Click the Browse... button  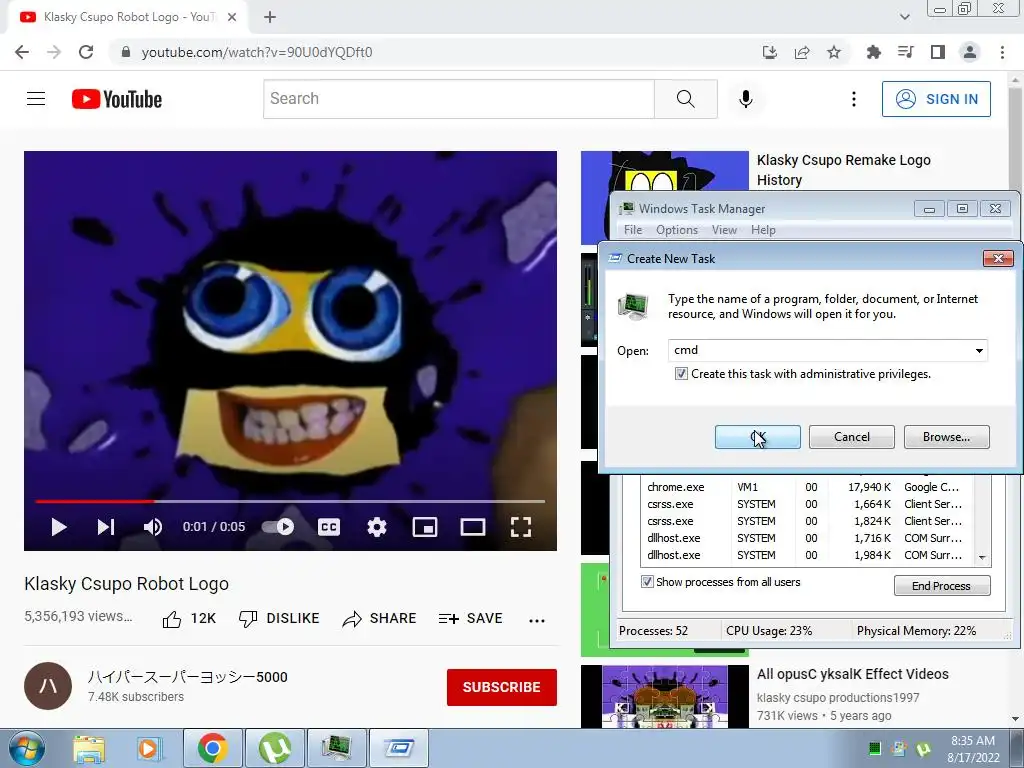point(946,437)
